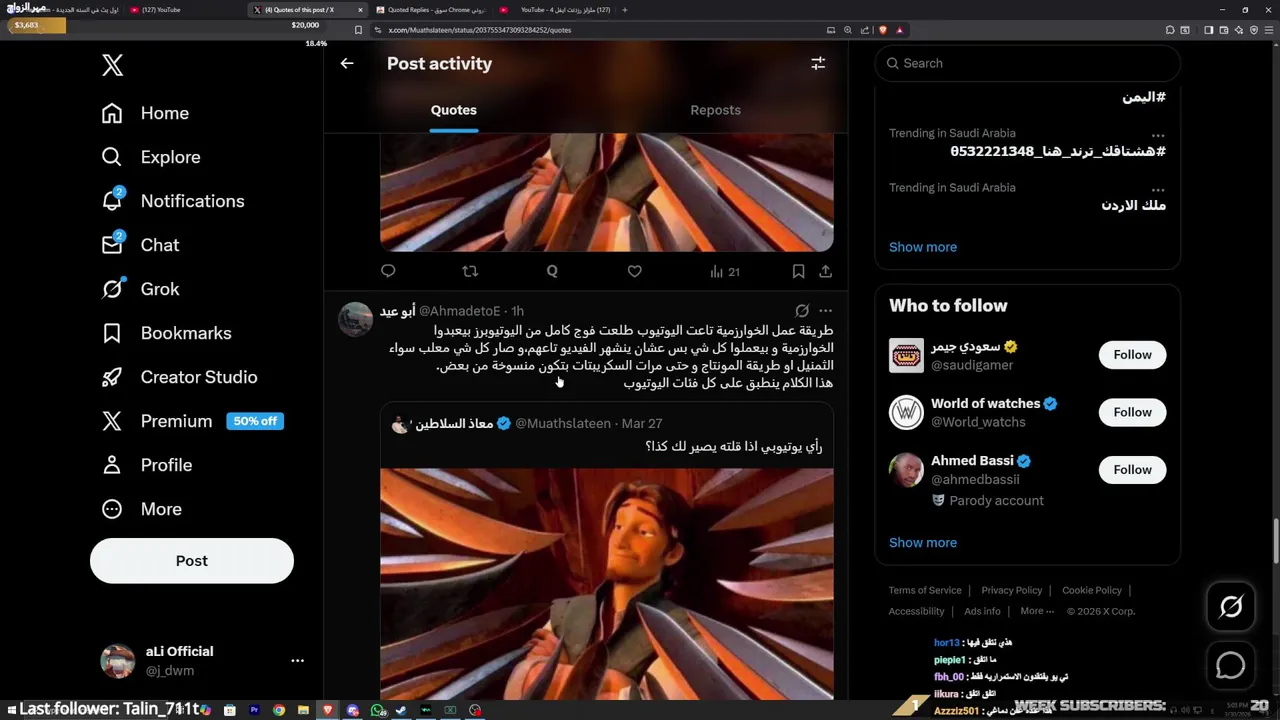Open Premium 50% off offer

pos(192,421)
